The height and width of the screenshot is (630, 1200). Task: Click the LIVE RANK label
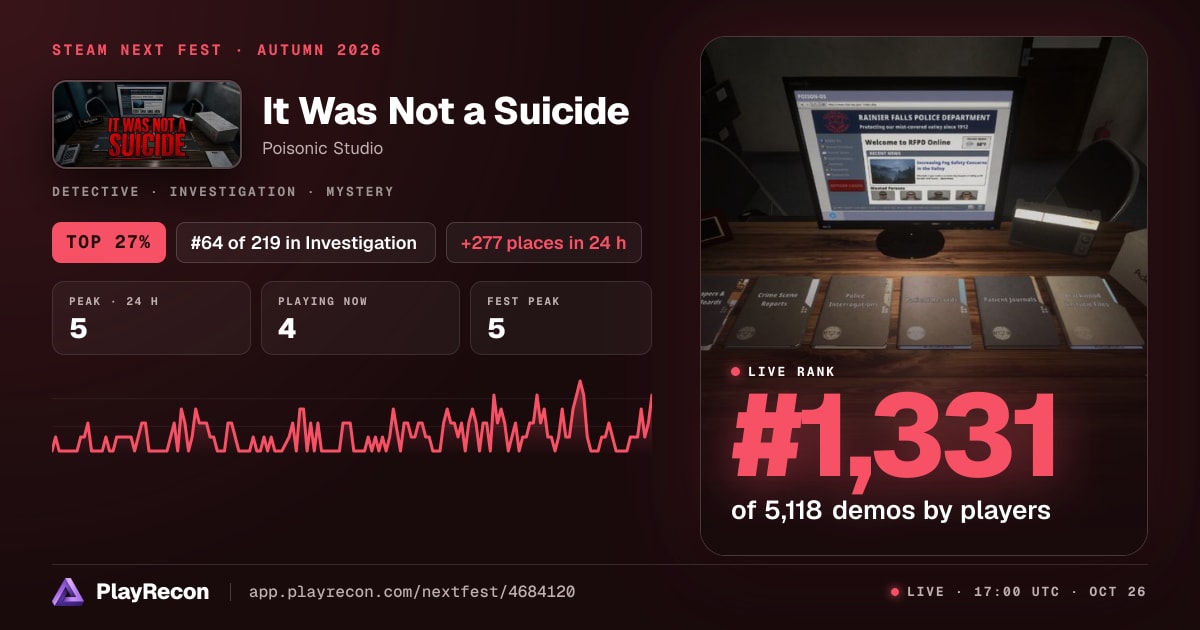(x=791, y=372)
